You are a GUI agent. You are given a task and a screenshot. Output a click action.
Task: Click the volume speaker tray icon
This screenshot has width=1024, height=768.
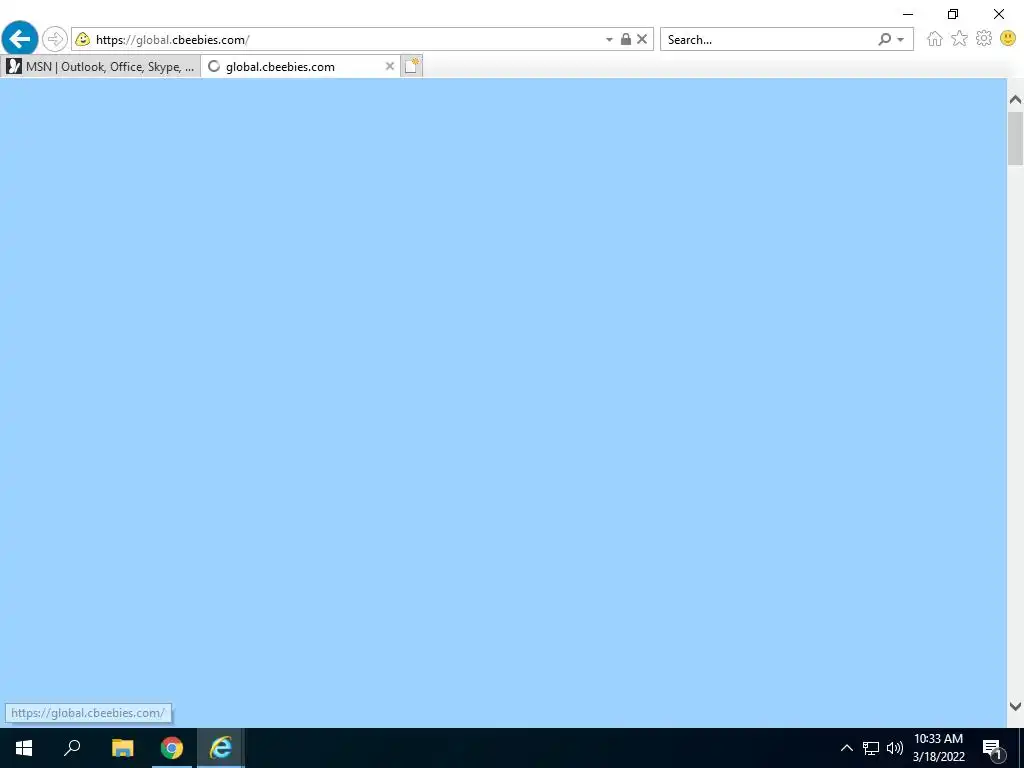coord(895,748)
